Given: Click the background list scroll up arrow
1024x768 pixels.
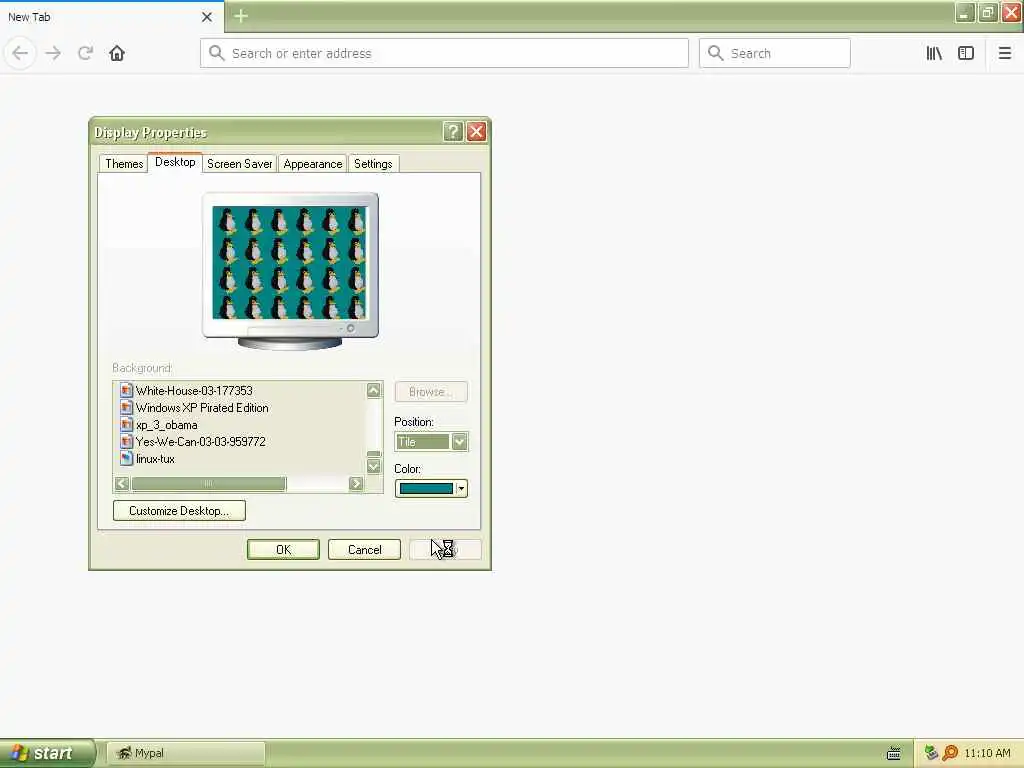Looking at the screenshot, I should 374,391.
